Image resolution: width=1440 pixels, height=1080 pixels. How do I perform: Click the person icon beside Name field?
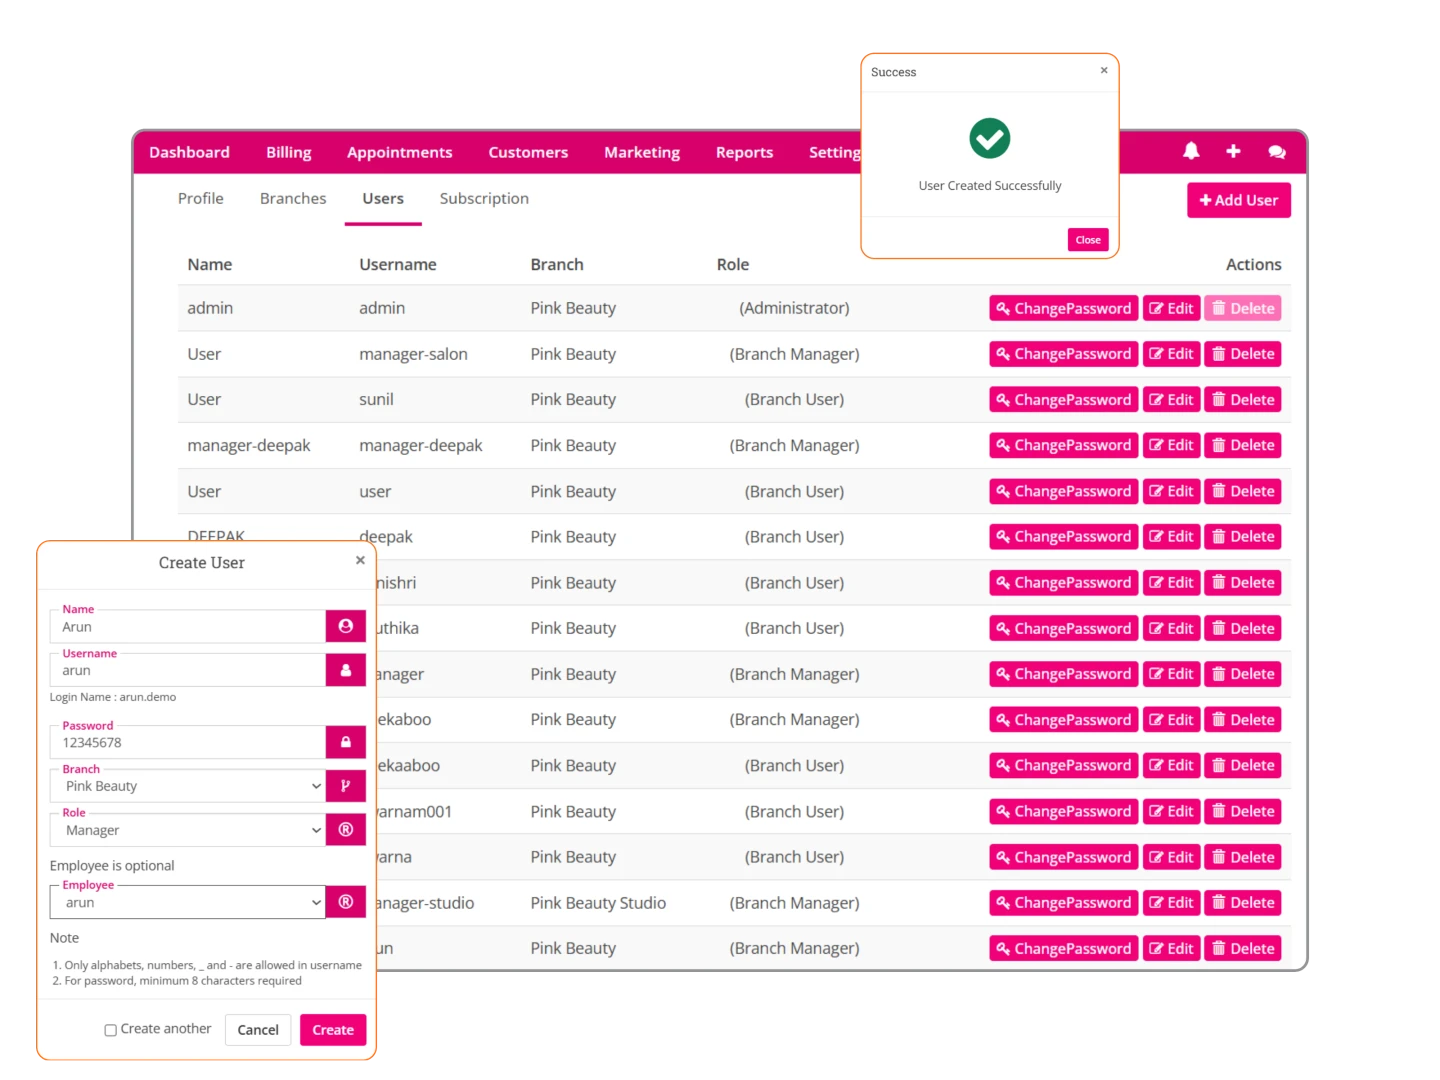pyautogui.click(x=346, y=626)
